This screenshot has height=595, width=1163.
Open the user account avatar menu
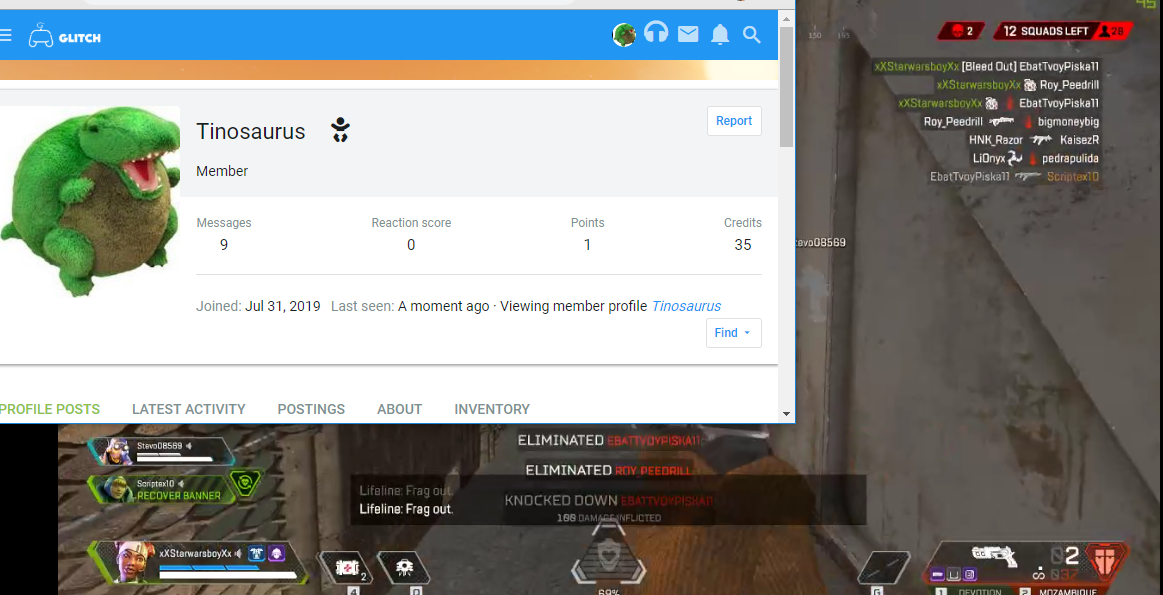point(624,35)
